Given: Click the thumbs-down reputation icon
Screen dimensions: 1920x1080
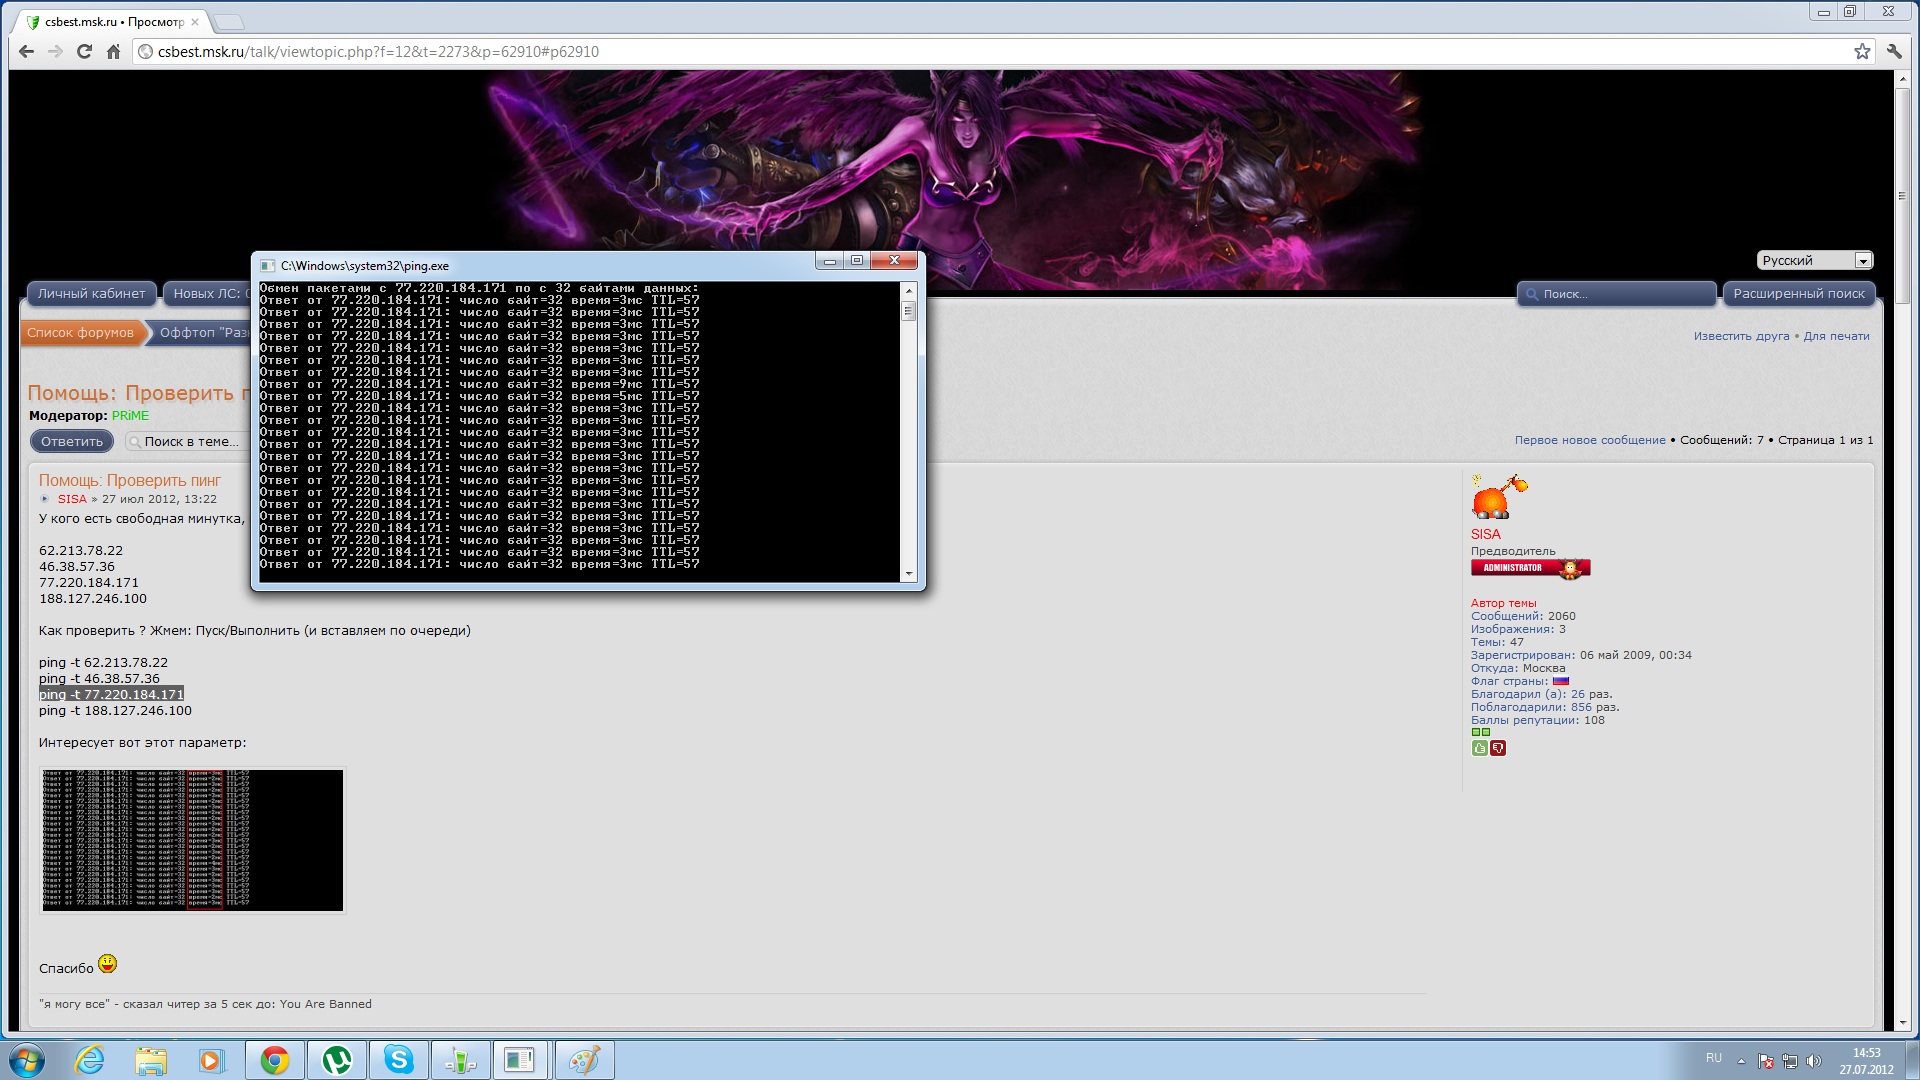Looking at the screenshot, I should (x=1497, y=748).
